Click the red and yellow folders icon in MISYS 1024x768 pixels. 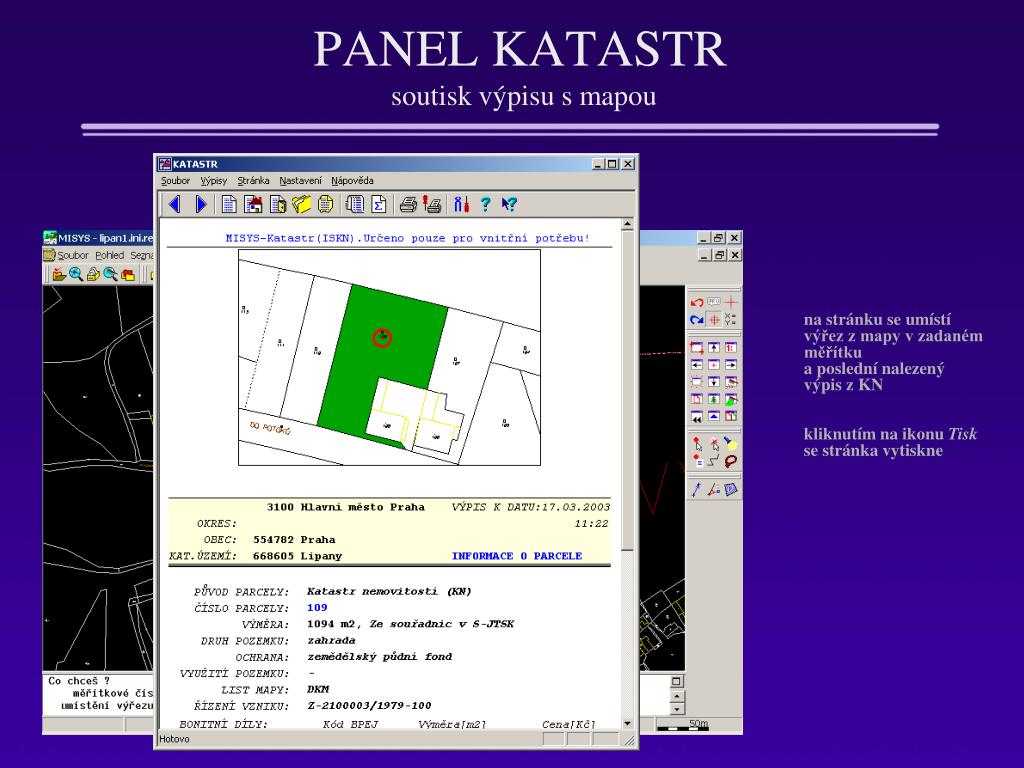click(x=128, y=274)
